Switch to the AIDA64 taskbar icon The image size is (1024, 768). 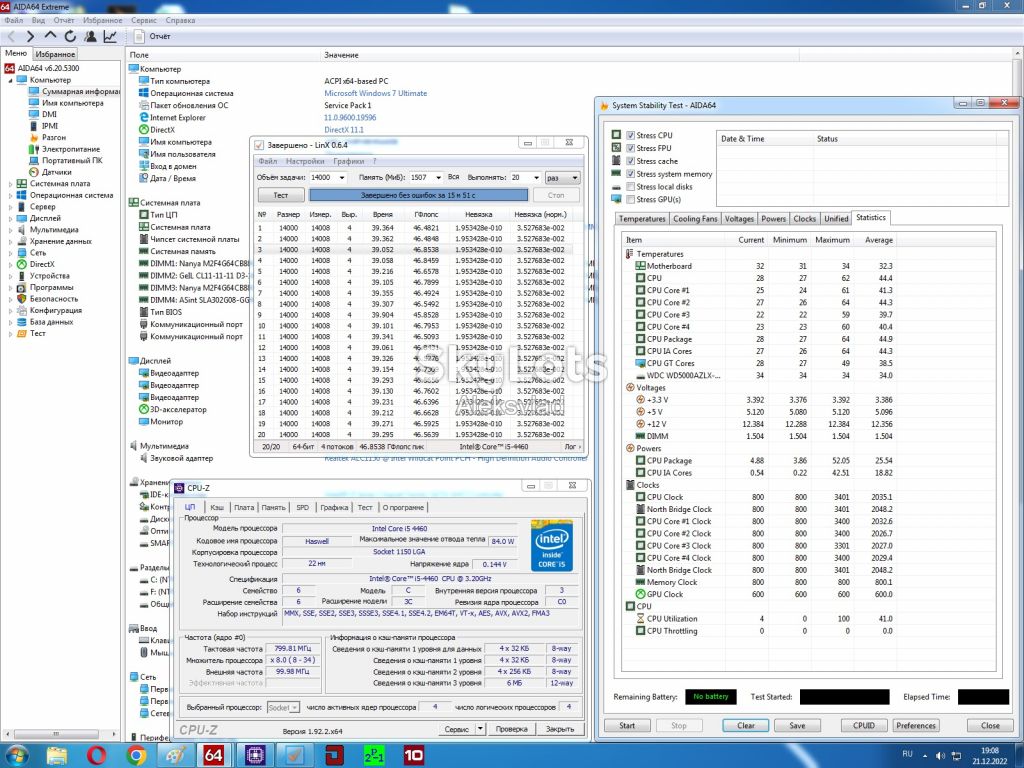click(214, 755)
